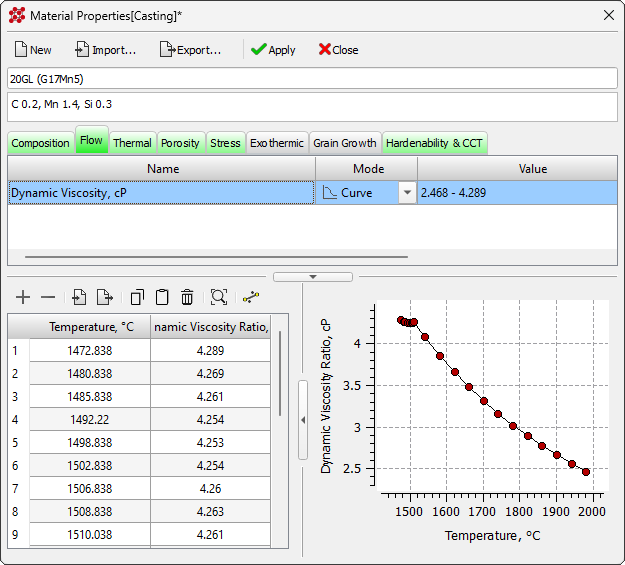Select the Porosity tab
This screenshot has height=565, width=625.
[180, 143]
